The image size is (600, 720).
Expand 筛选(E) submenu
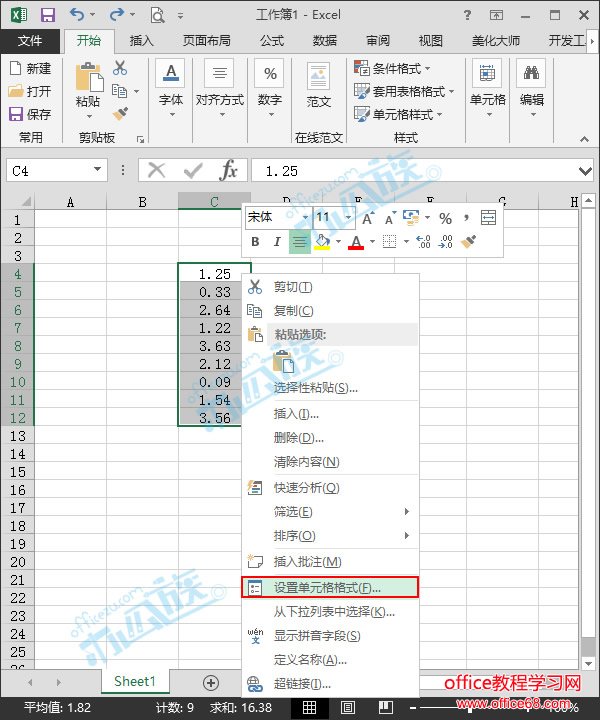(331, 512)
